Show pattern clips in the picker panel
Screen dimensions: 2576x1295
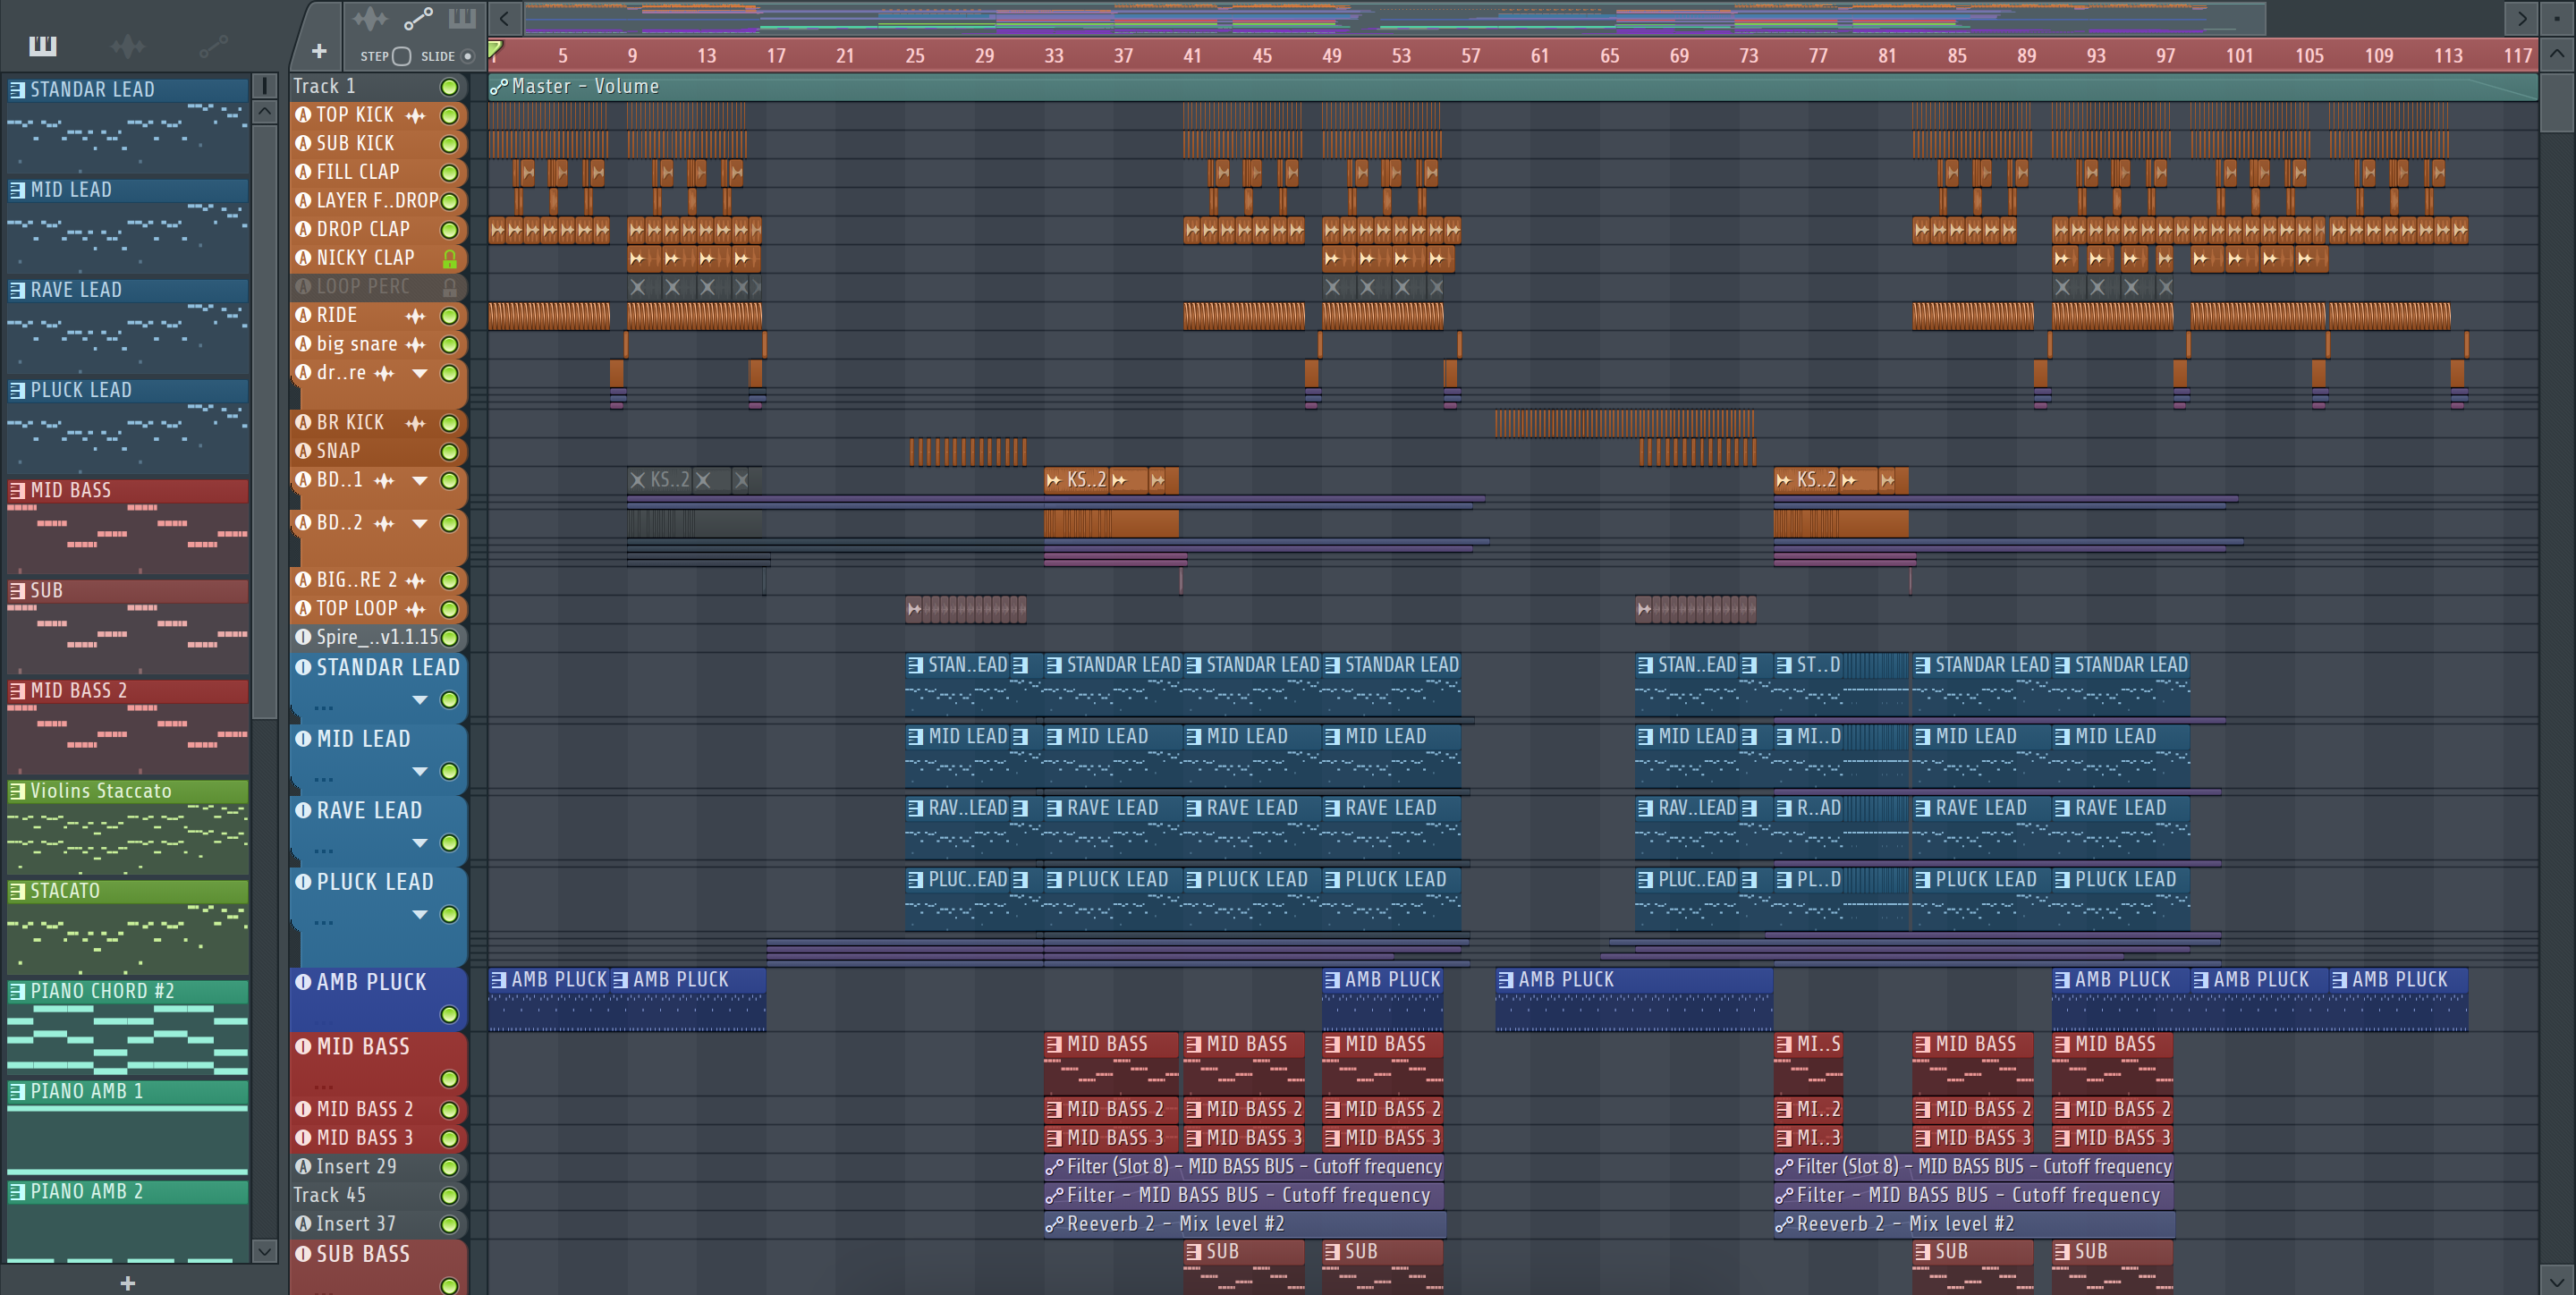pyautogui.click(x=43, y=46)
